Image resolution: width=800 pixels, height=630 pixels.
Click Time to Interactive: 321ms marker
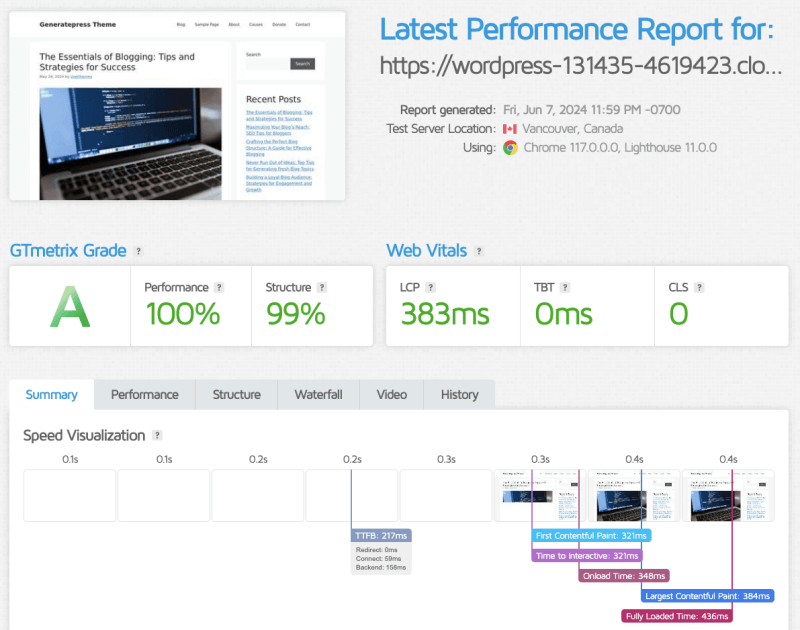pyautogui.click(x=587, y=556)
